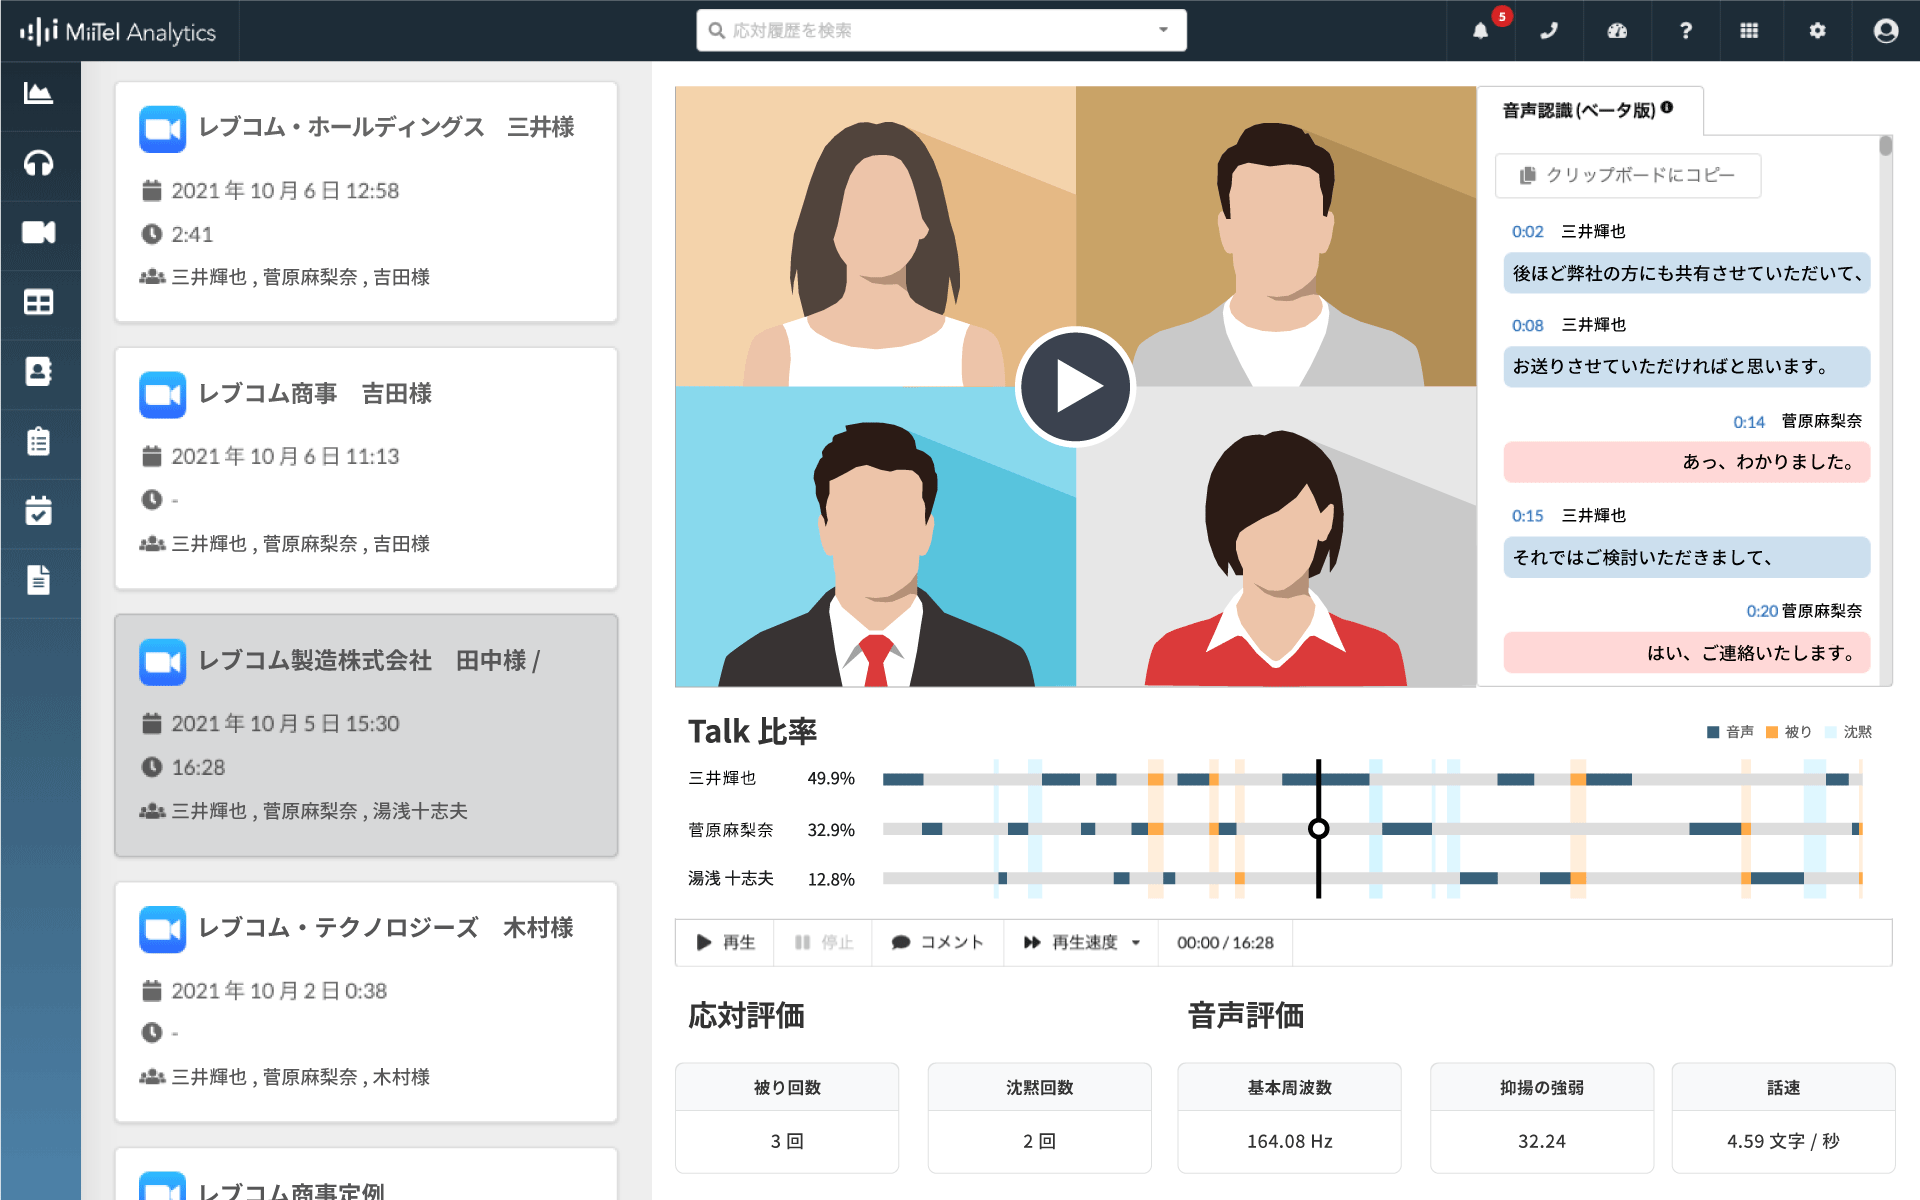Open the video meetings sidebar icon

pos(38,233)
